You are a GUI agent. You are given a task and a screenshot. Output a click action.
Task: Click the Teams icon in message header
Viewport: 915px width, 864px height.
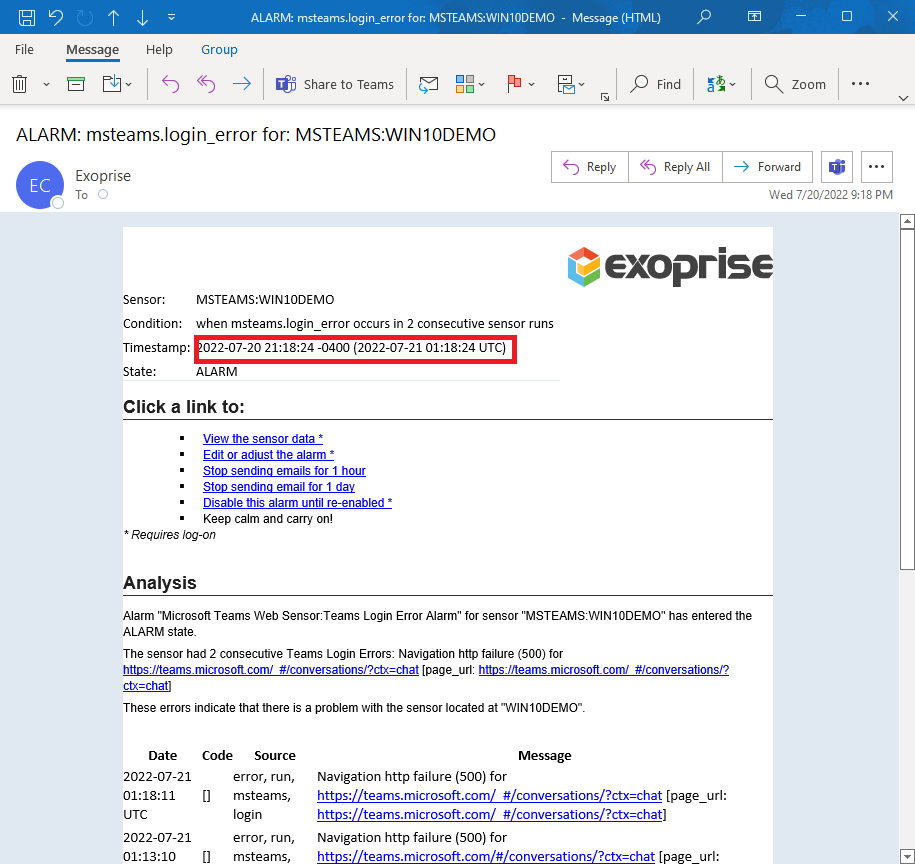pos(837,167)
